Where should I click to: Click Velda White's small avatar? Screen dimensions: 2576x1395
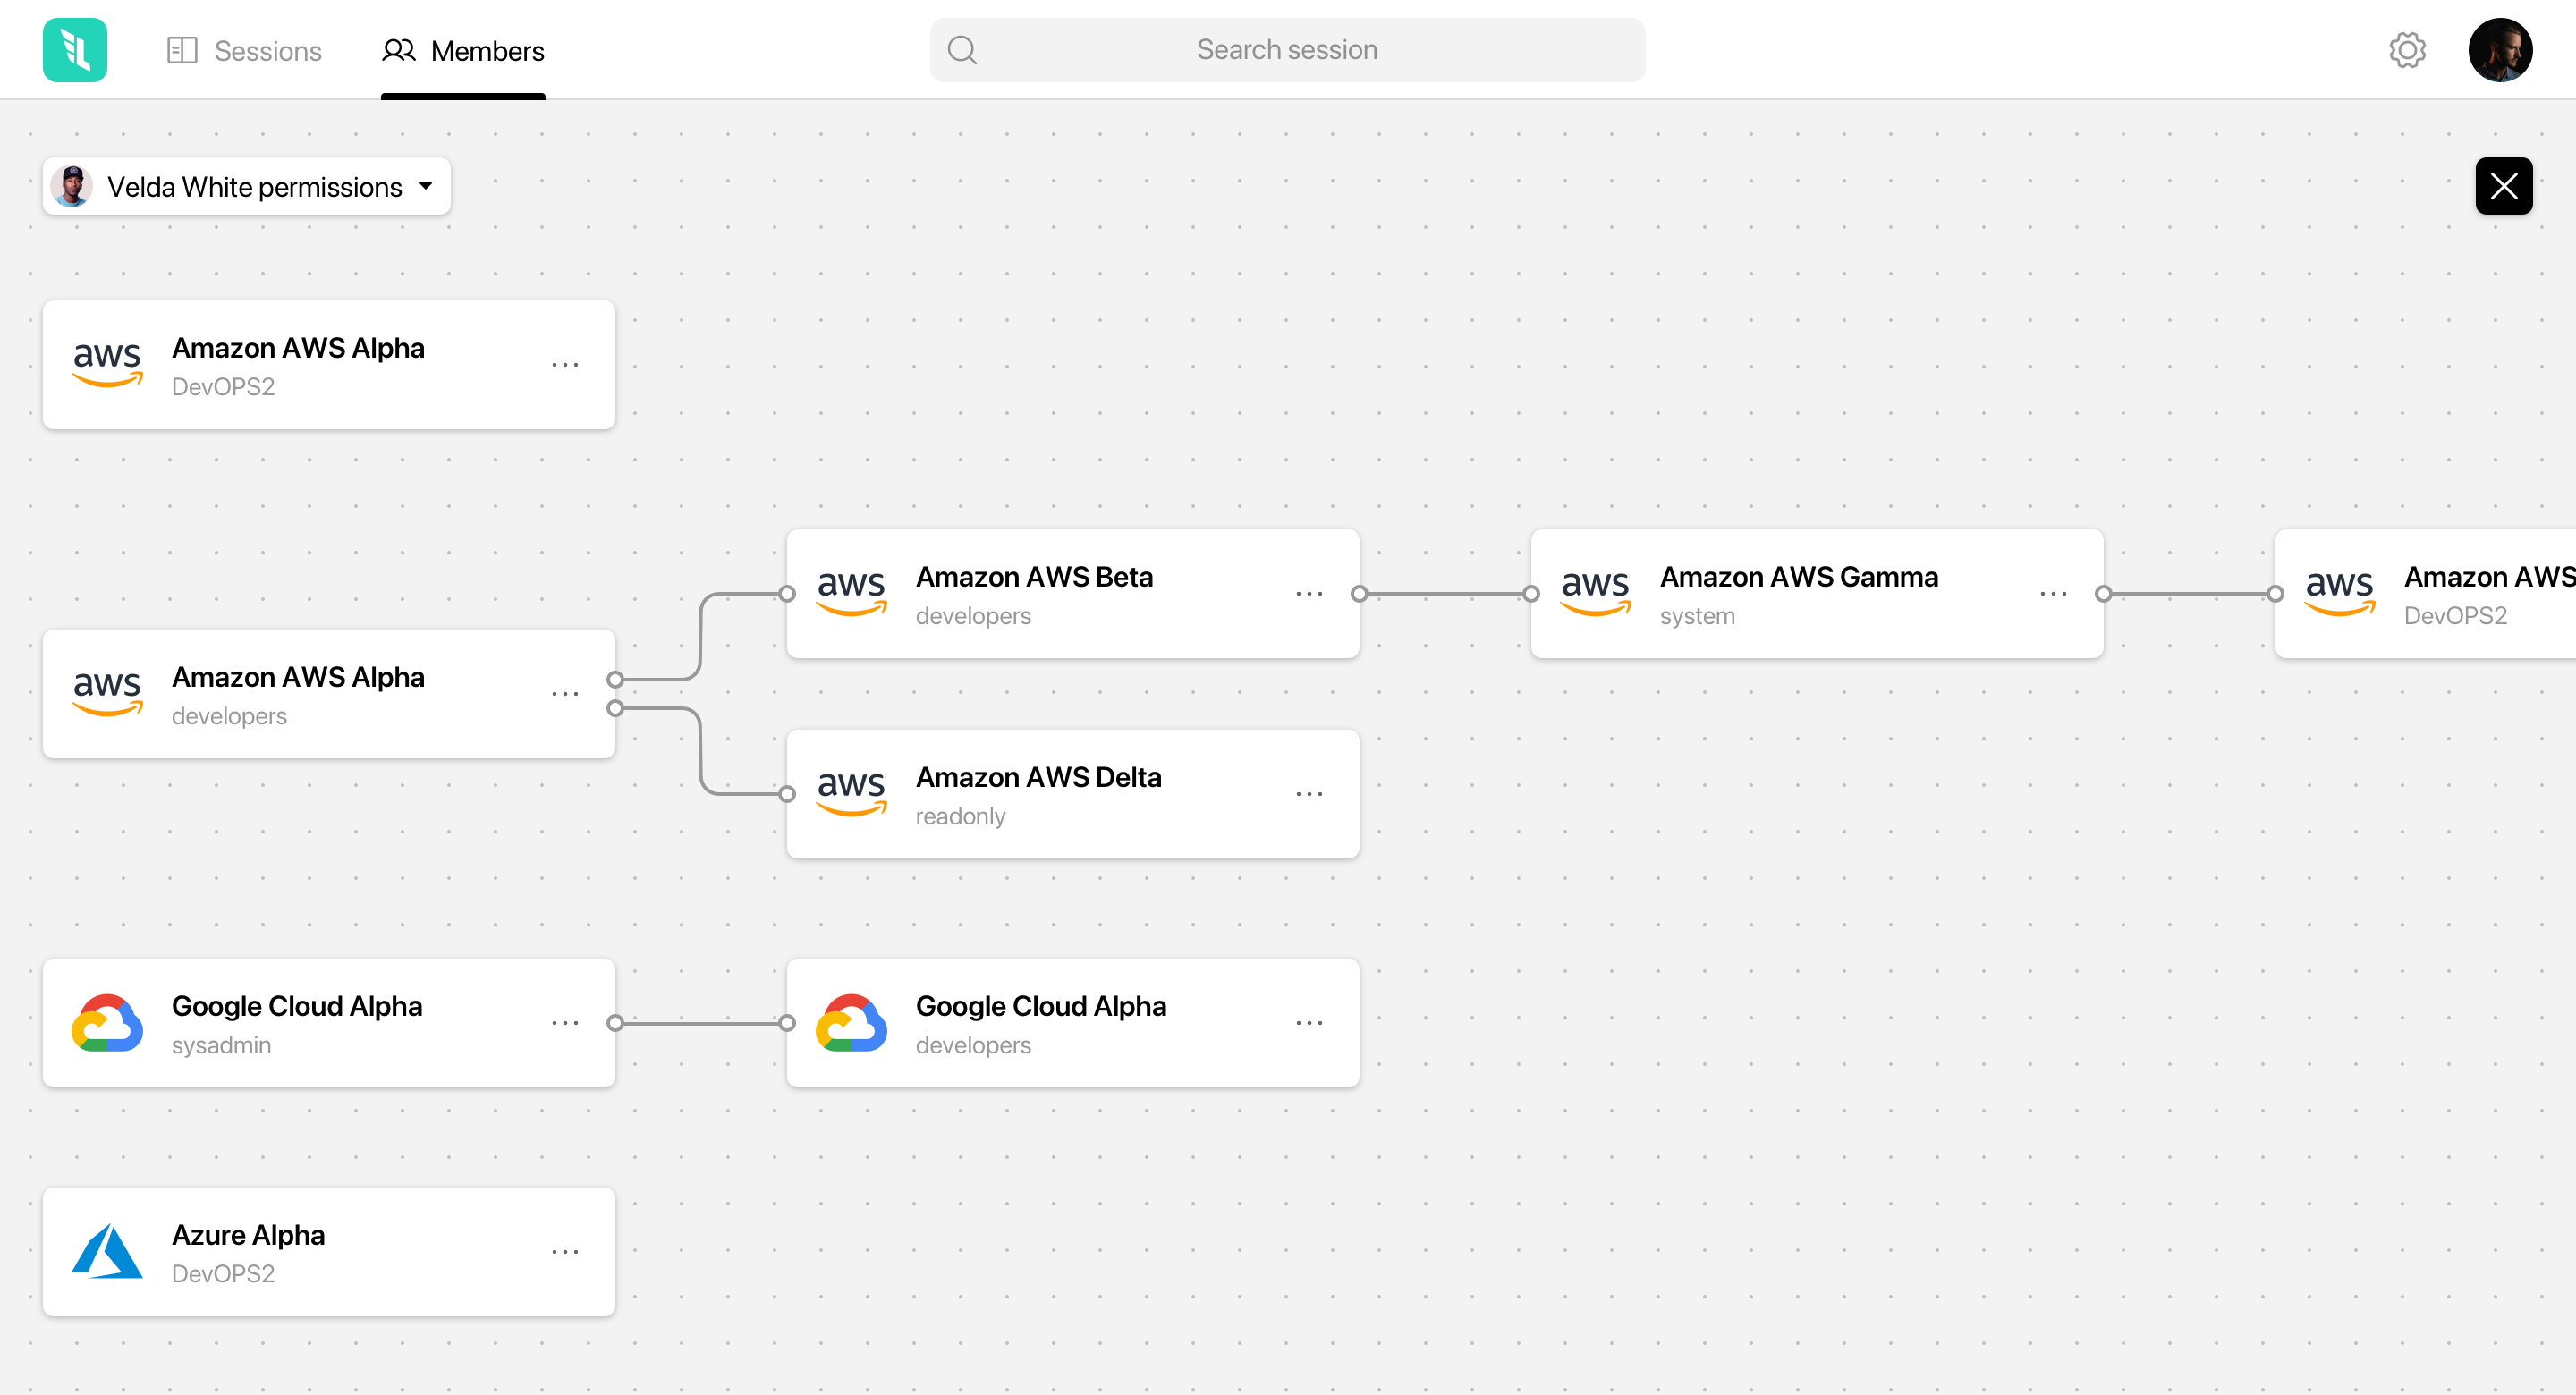pos(72,186)
